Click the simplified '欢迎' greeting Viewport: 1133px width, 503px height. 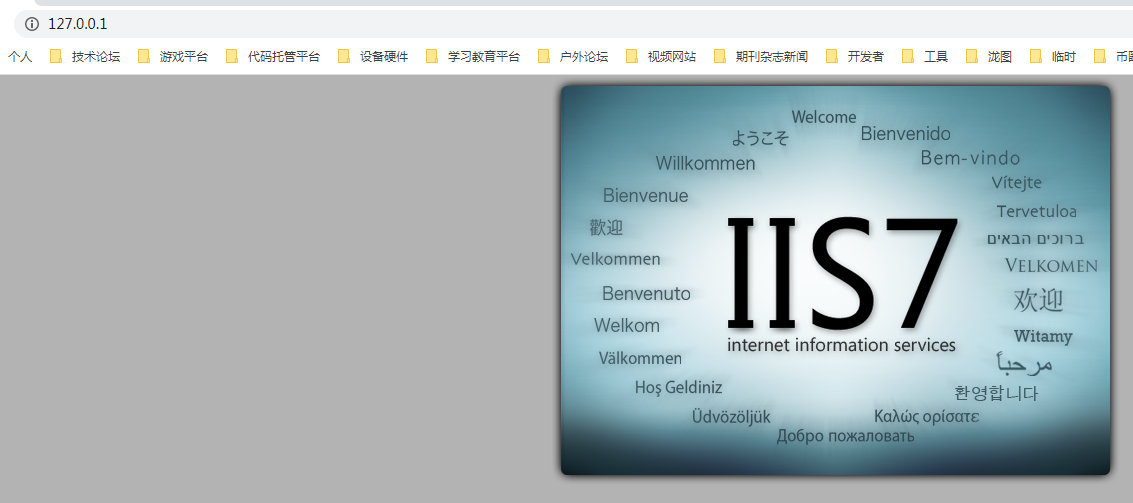pyautogui.click(x=1038, y=300)
